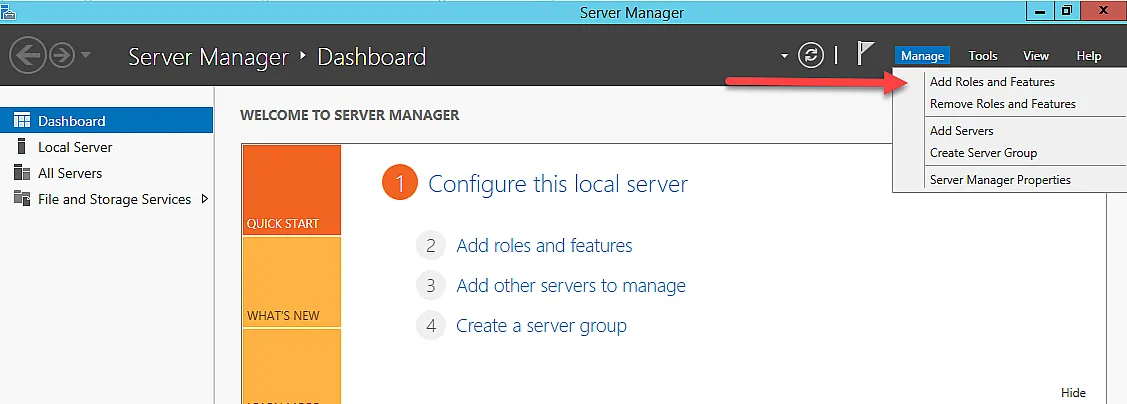Screen dimensions: 1127x404
Task: Click the Refresh dashboard icon
Action: pyautogui.click(x=811, y=55)
